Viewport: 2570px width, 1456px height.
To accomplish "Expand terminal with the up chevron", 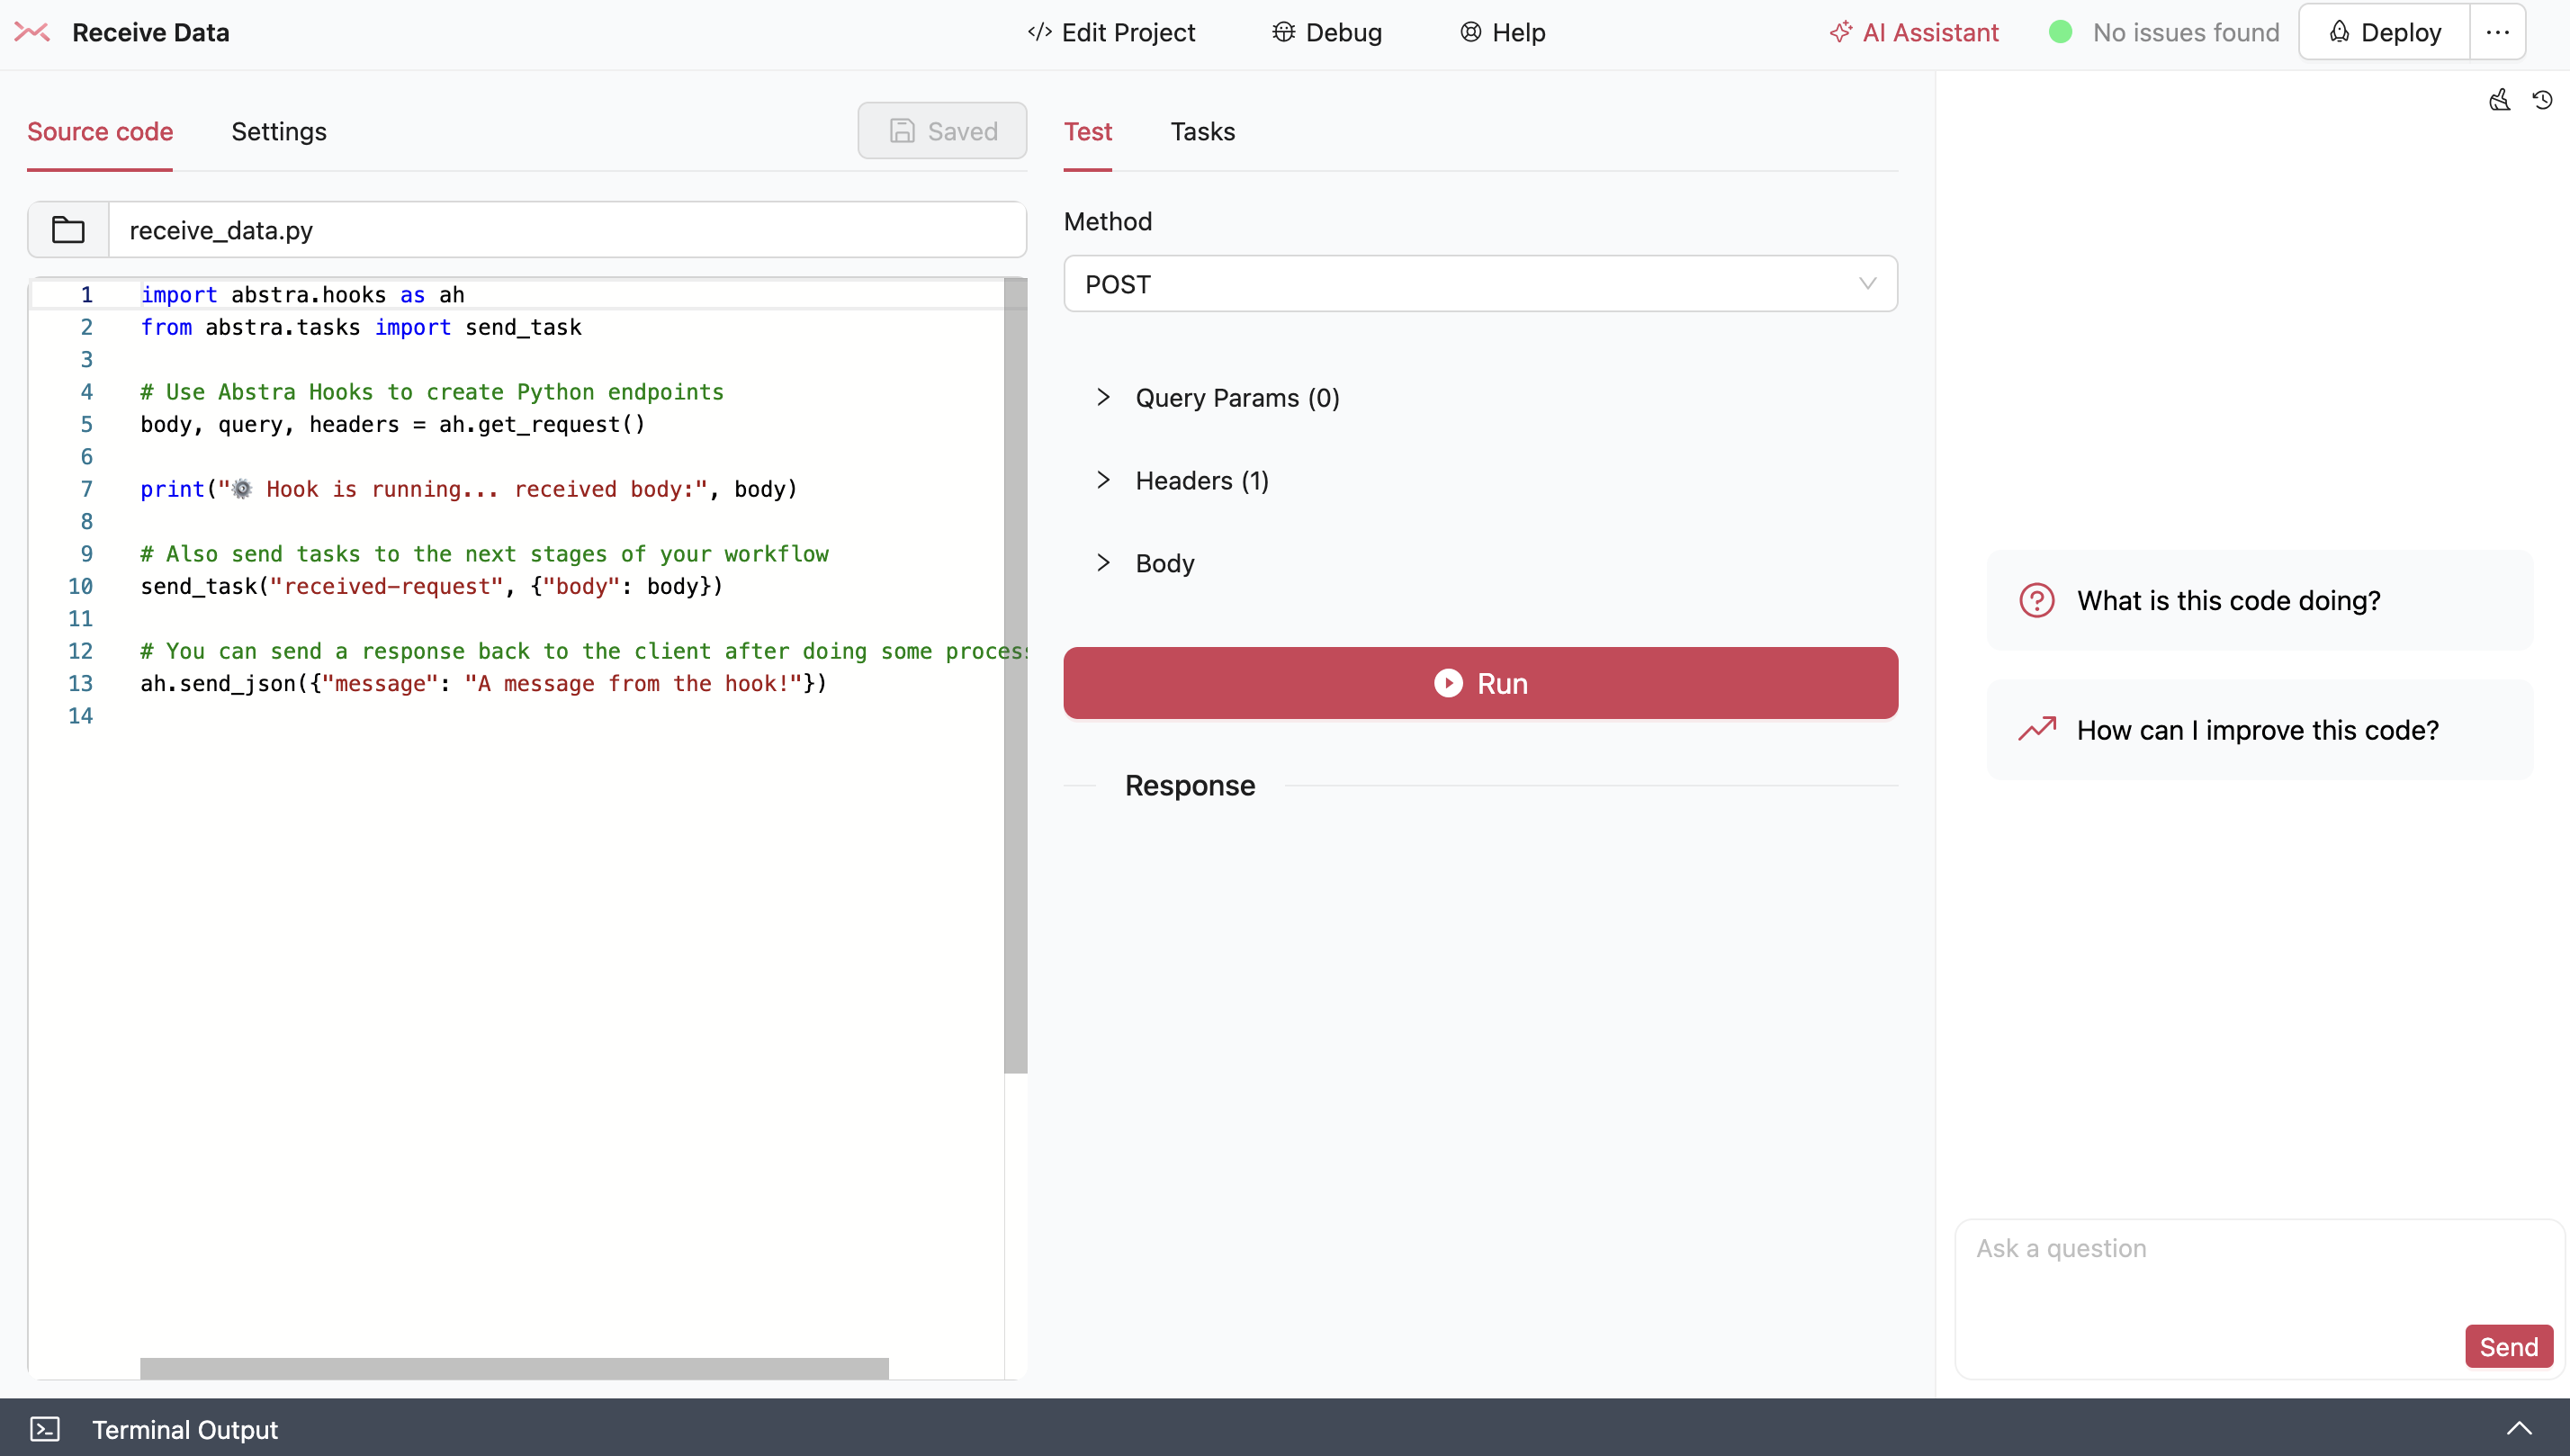I will point(2519,1429).
